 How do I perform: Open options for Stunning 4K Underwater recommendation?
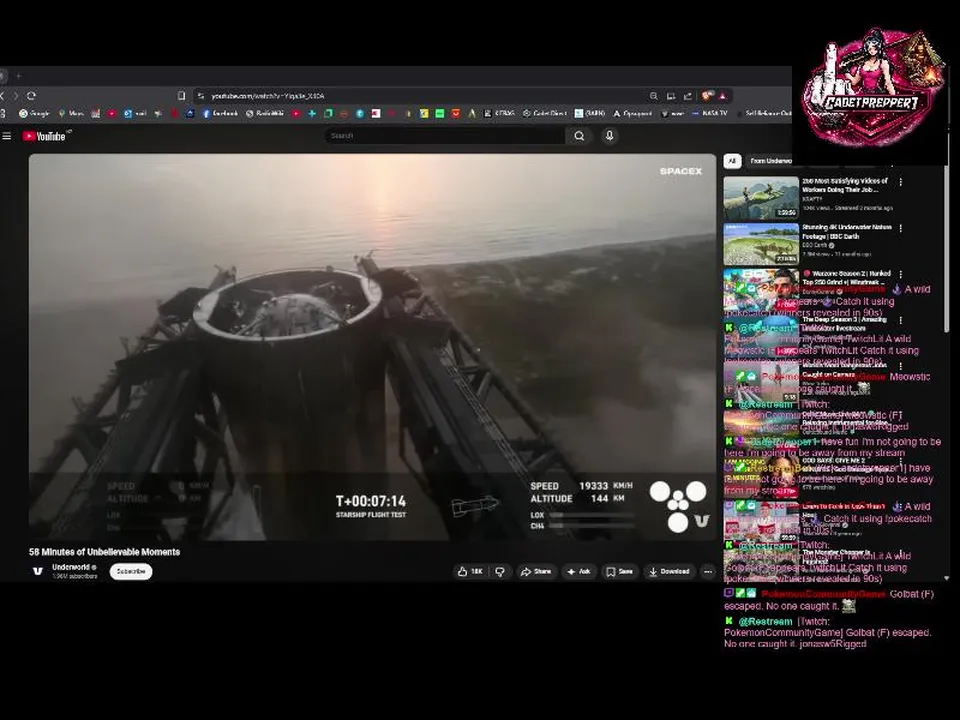pyautogui.click(x=901, y=228)
